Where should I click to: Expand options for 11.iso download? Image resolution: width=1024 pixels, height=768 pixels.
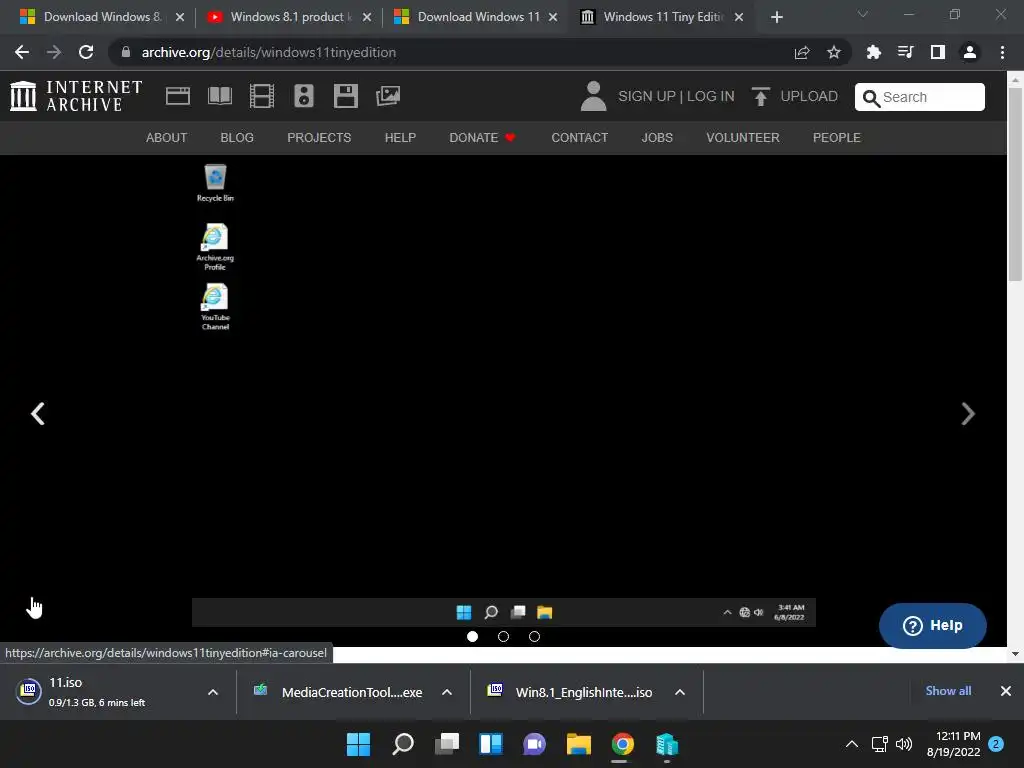click(x=213, y=692)
